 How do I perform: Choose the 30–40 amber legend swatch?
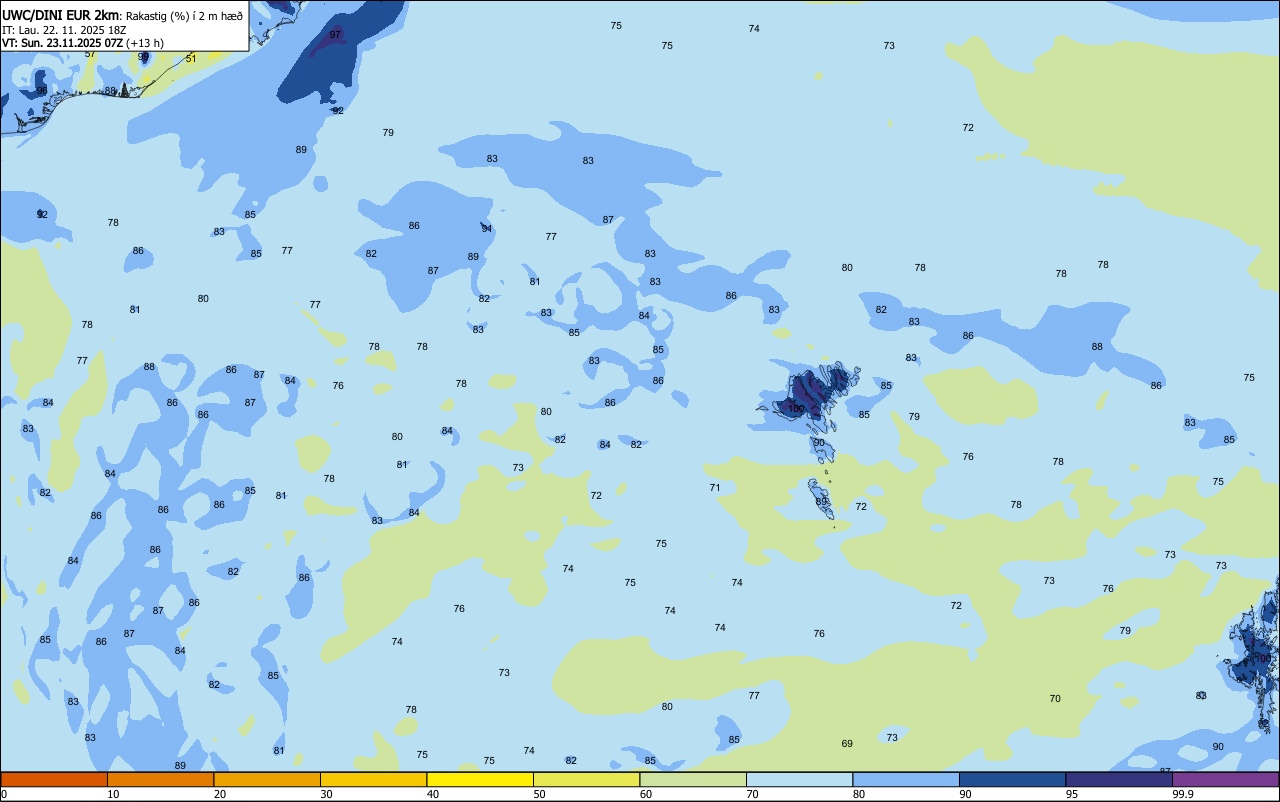click(373, 779)
